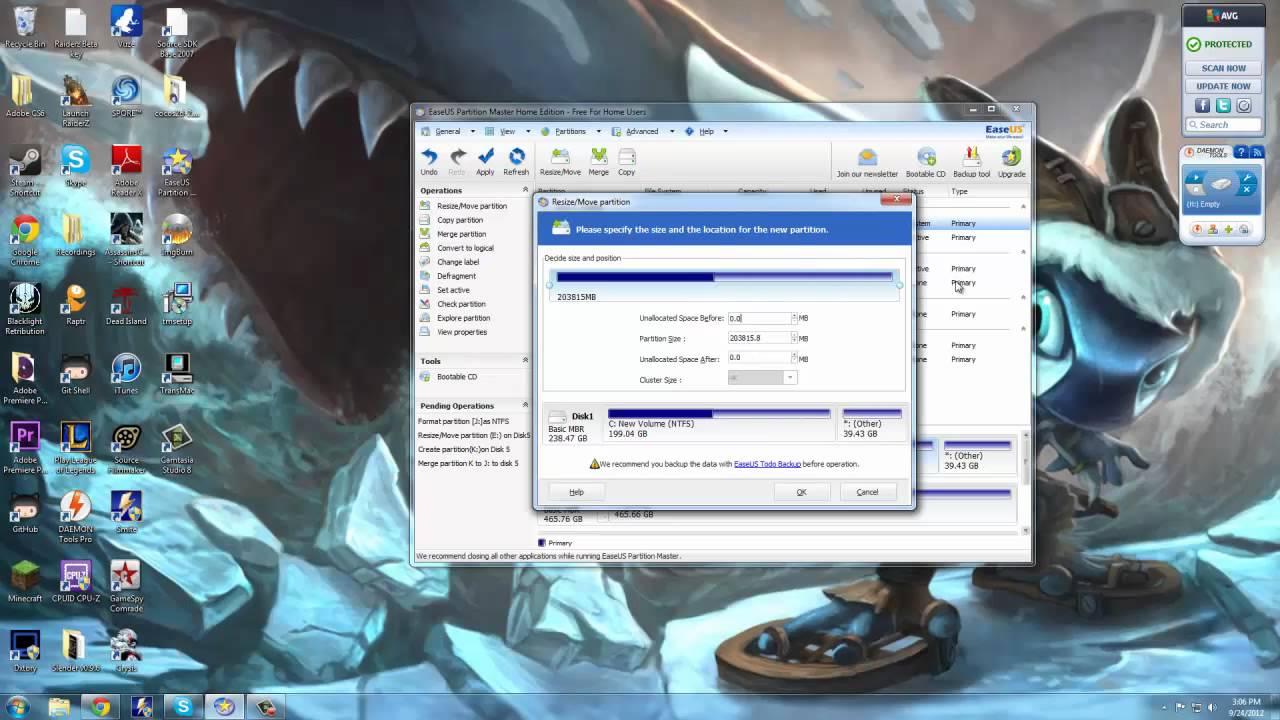
Task: Click Unallocated Space Before spinner arrows
Action: (794, 318)
